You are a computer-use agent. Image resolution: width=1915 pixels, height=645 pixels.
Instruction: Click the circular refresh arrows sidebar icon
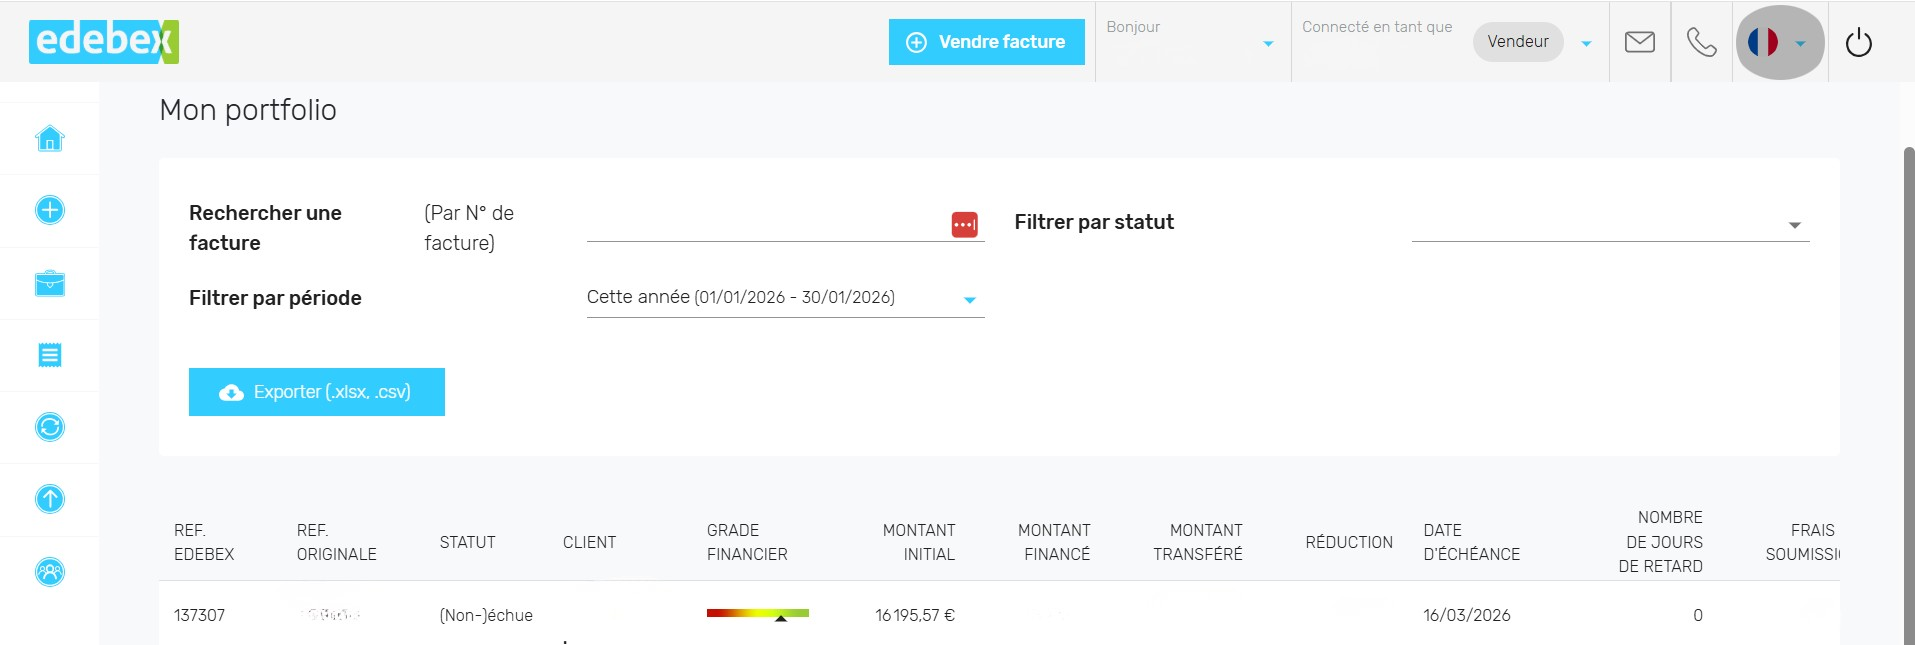point(50,427)
